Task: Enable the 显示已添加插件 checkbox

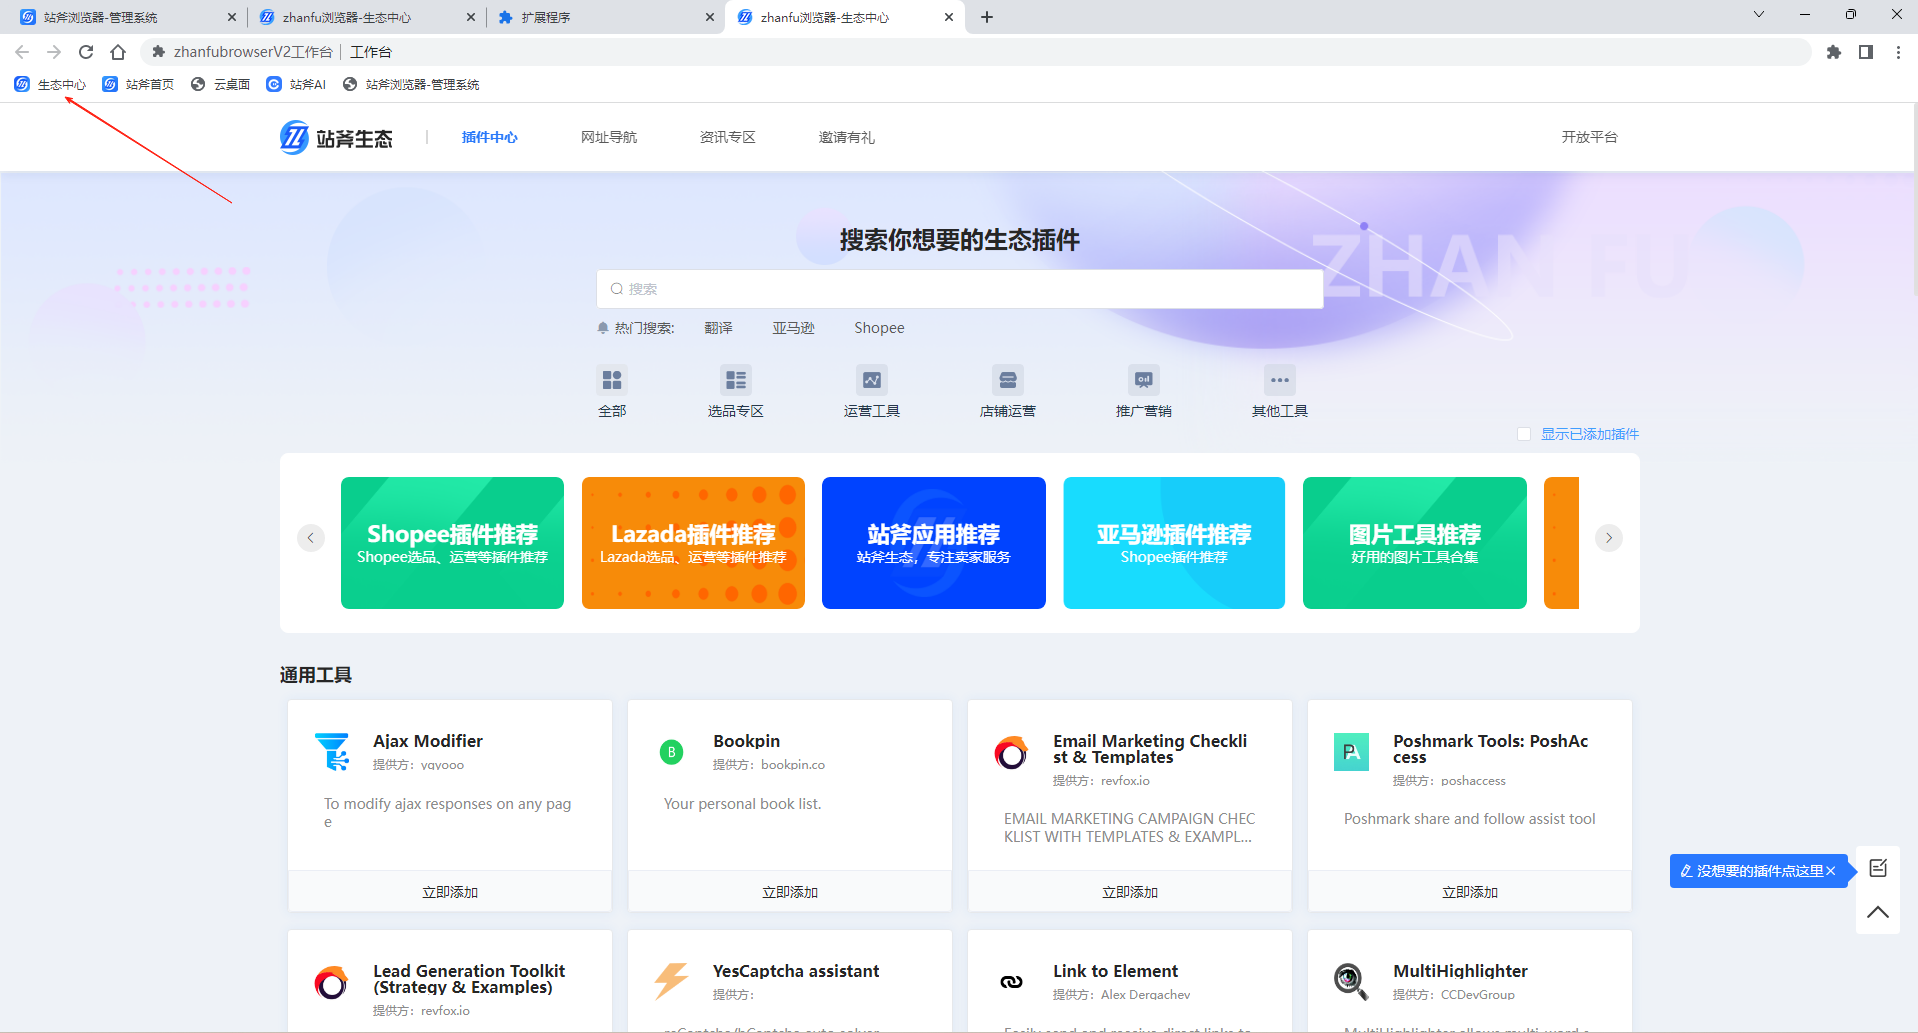Action: pyautogui.click(x=1524, y=434)
